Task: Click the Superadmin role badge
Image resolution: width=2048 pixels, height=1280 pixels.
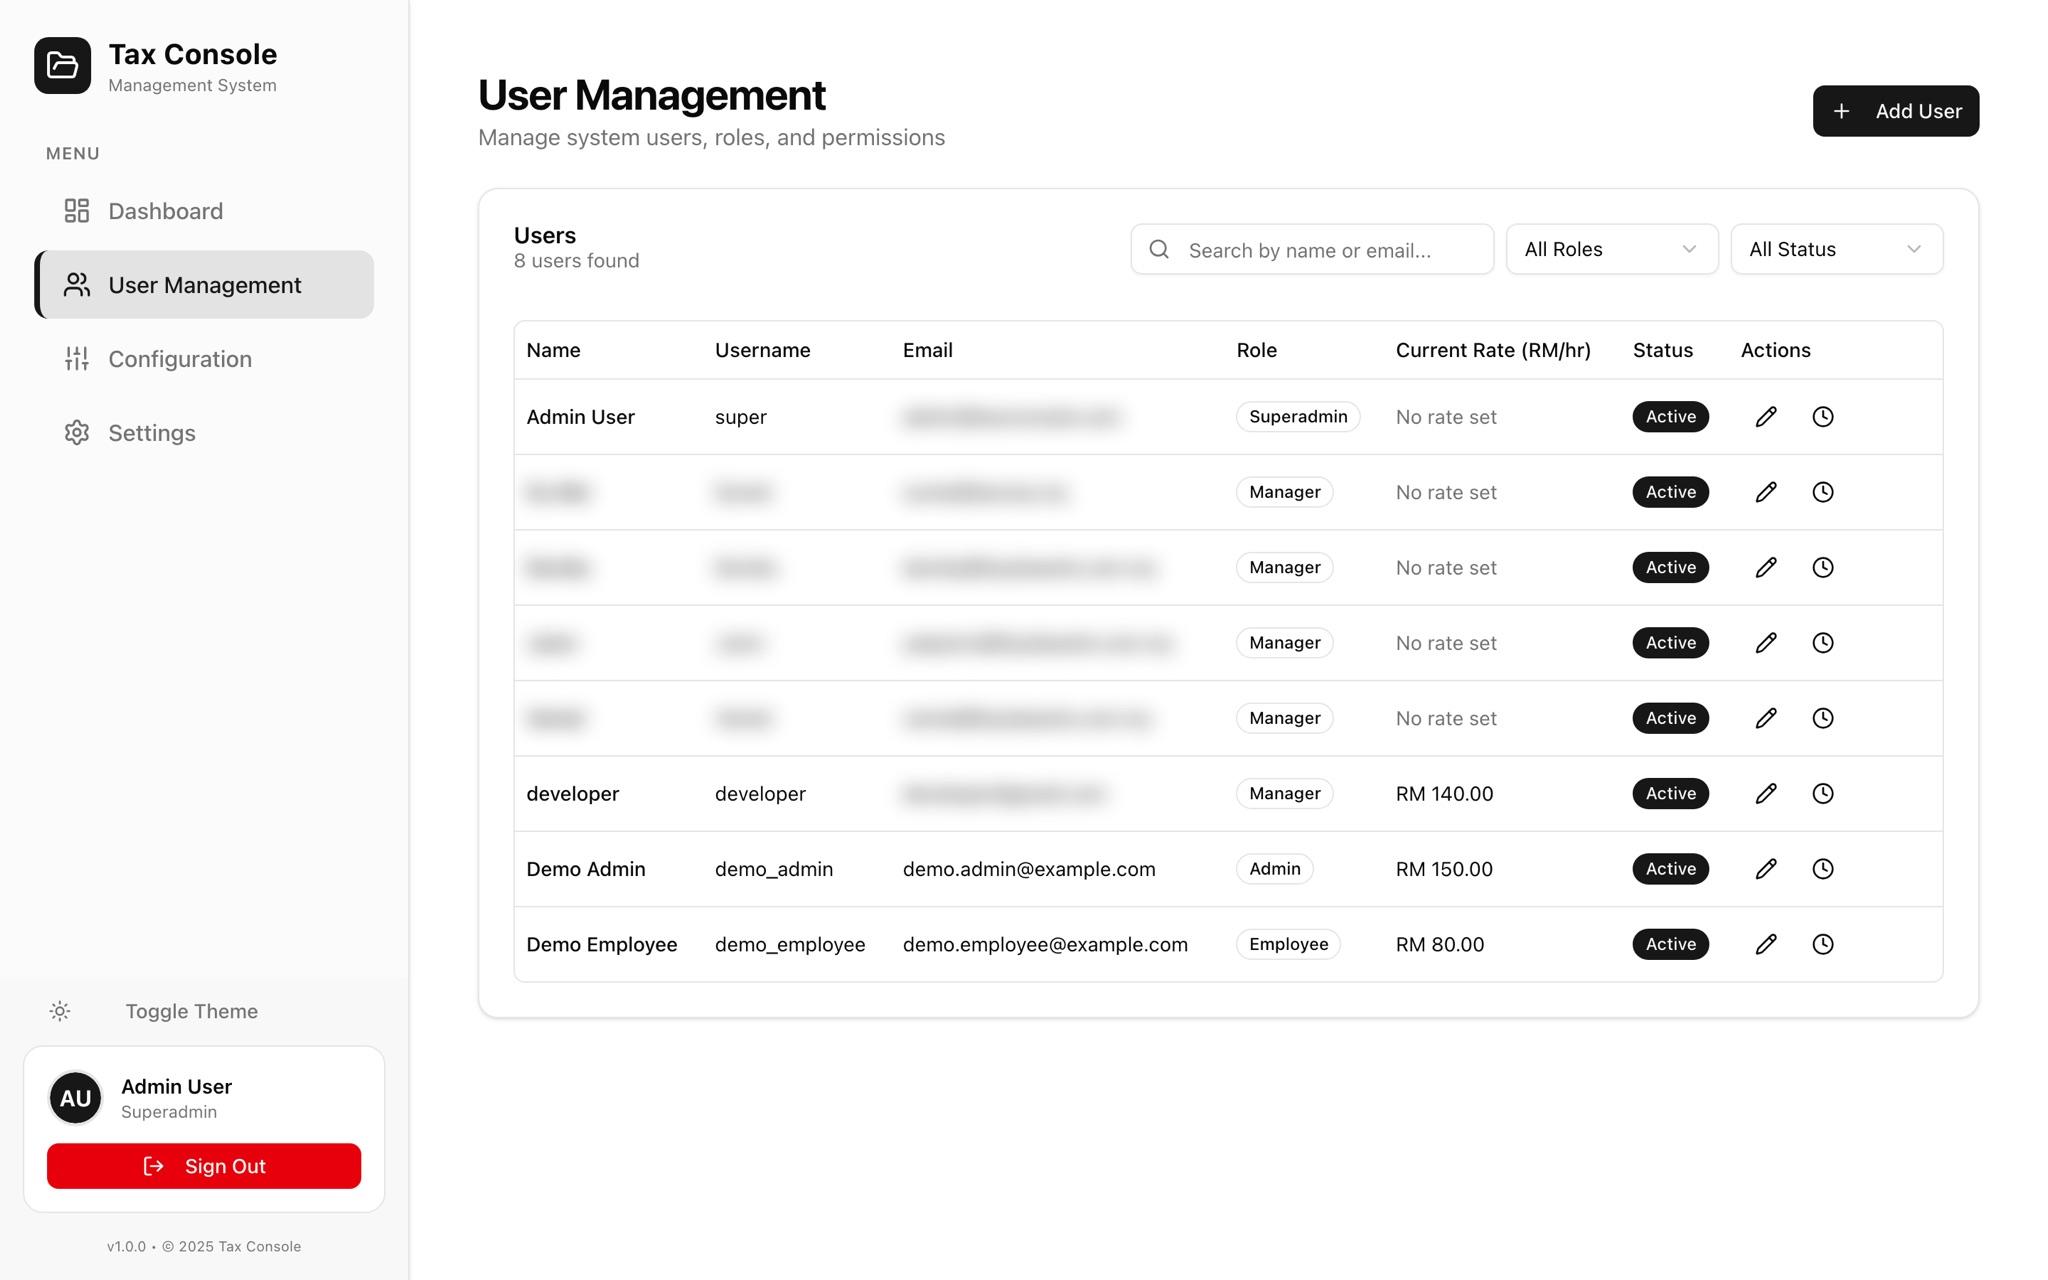Action: point(1298,417)
